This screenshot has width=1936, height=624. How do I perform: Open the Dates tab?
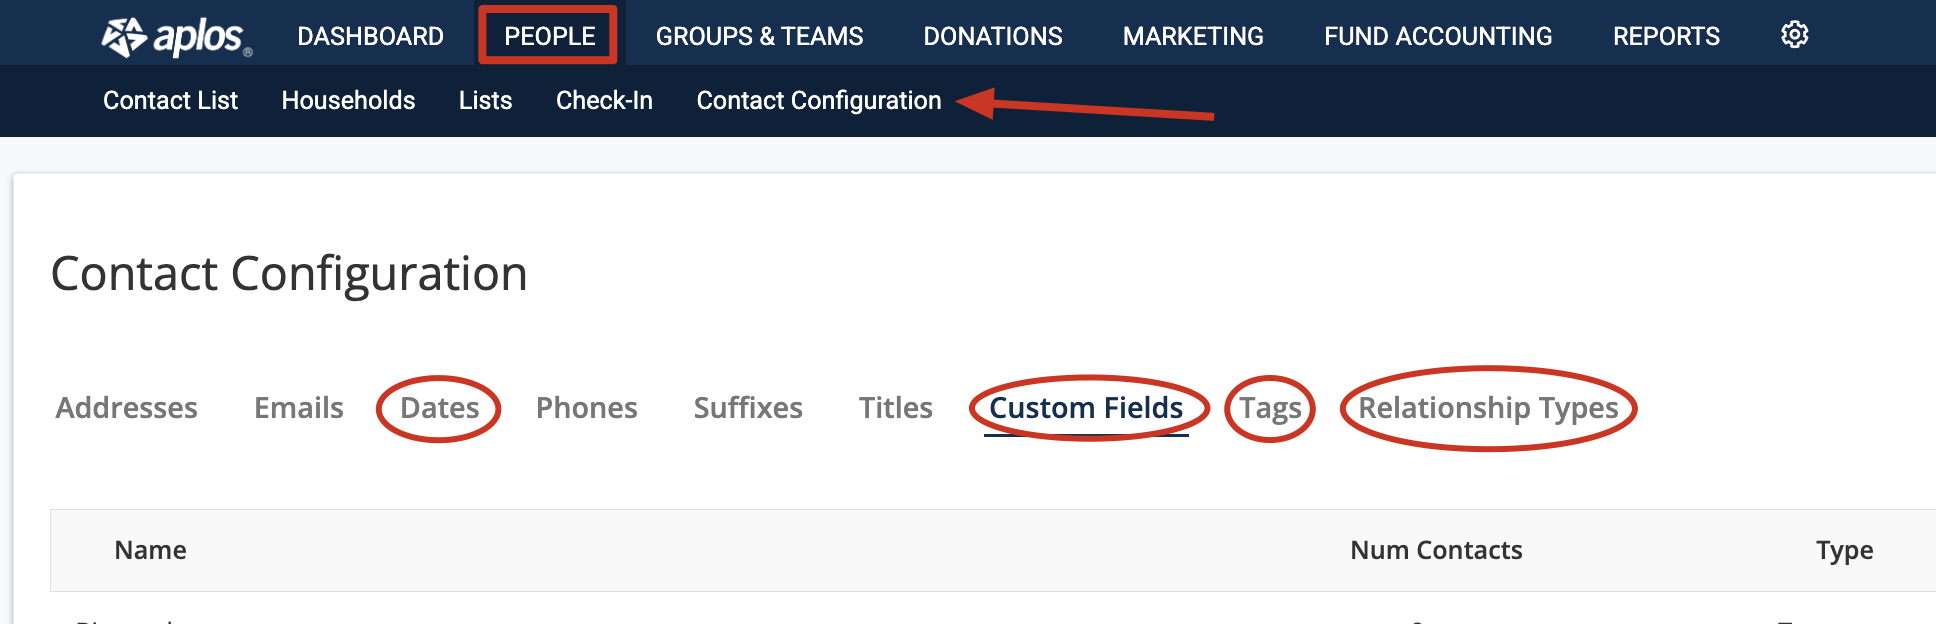pyautogui.click(x=439, y=408)
